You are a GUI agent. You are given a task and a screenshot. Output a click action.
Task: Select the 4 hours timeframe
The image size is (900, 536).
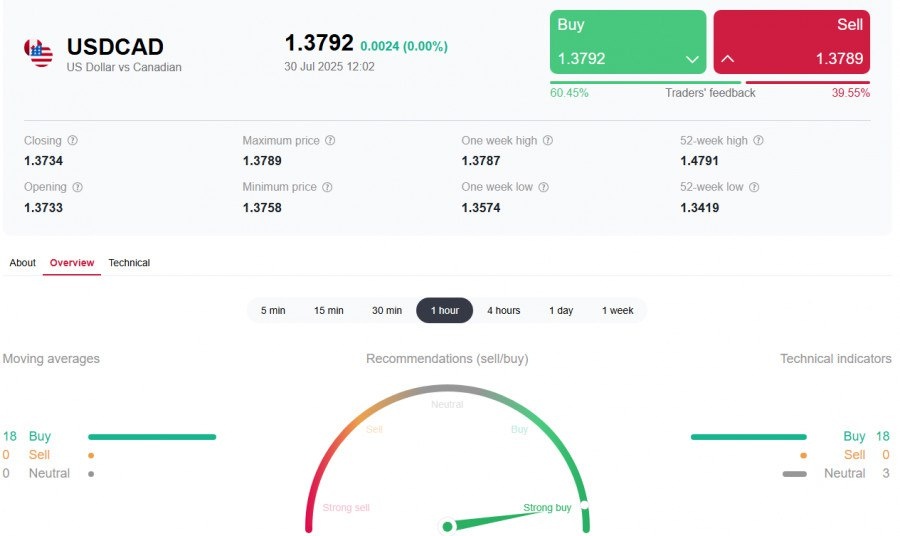click(x=504, y=310)
